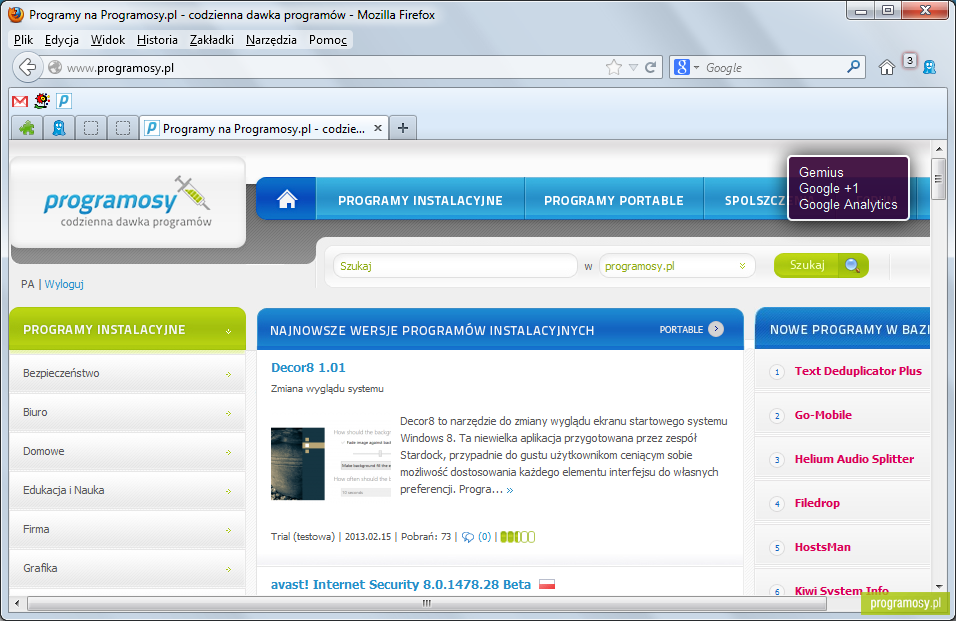The width and height of the screenshot is (956, 621).
Task: Expand the Grafika category
Action: 127,568
